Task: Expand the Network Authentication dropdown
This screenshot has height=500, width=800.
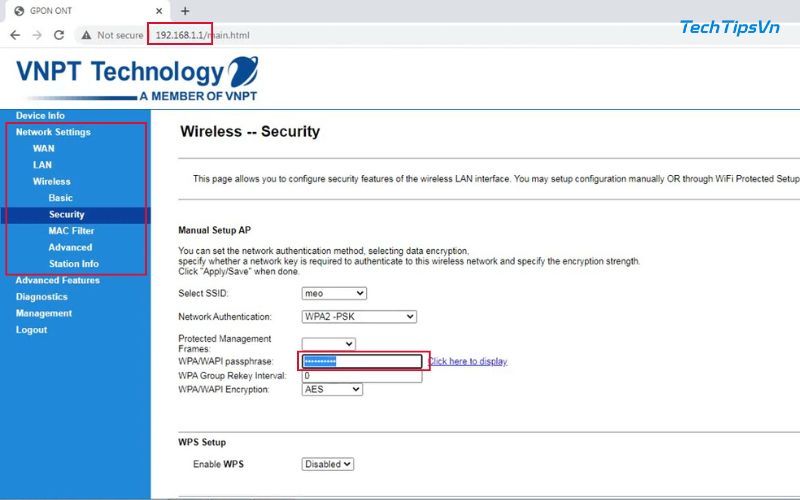Action: pyautogui.click(x=359, y=317)
